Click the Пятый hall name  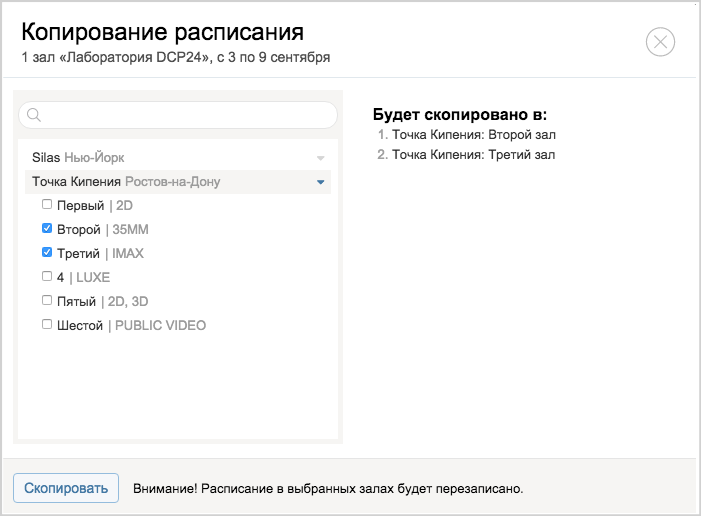click(x=76, y=302)
